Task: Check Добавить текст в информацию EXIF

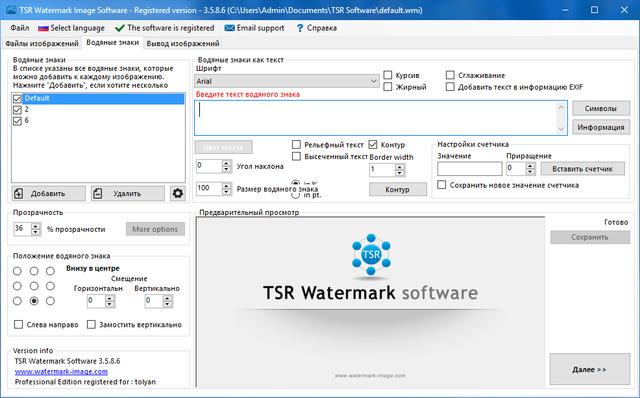Action: 450,87
